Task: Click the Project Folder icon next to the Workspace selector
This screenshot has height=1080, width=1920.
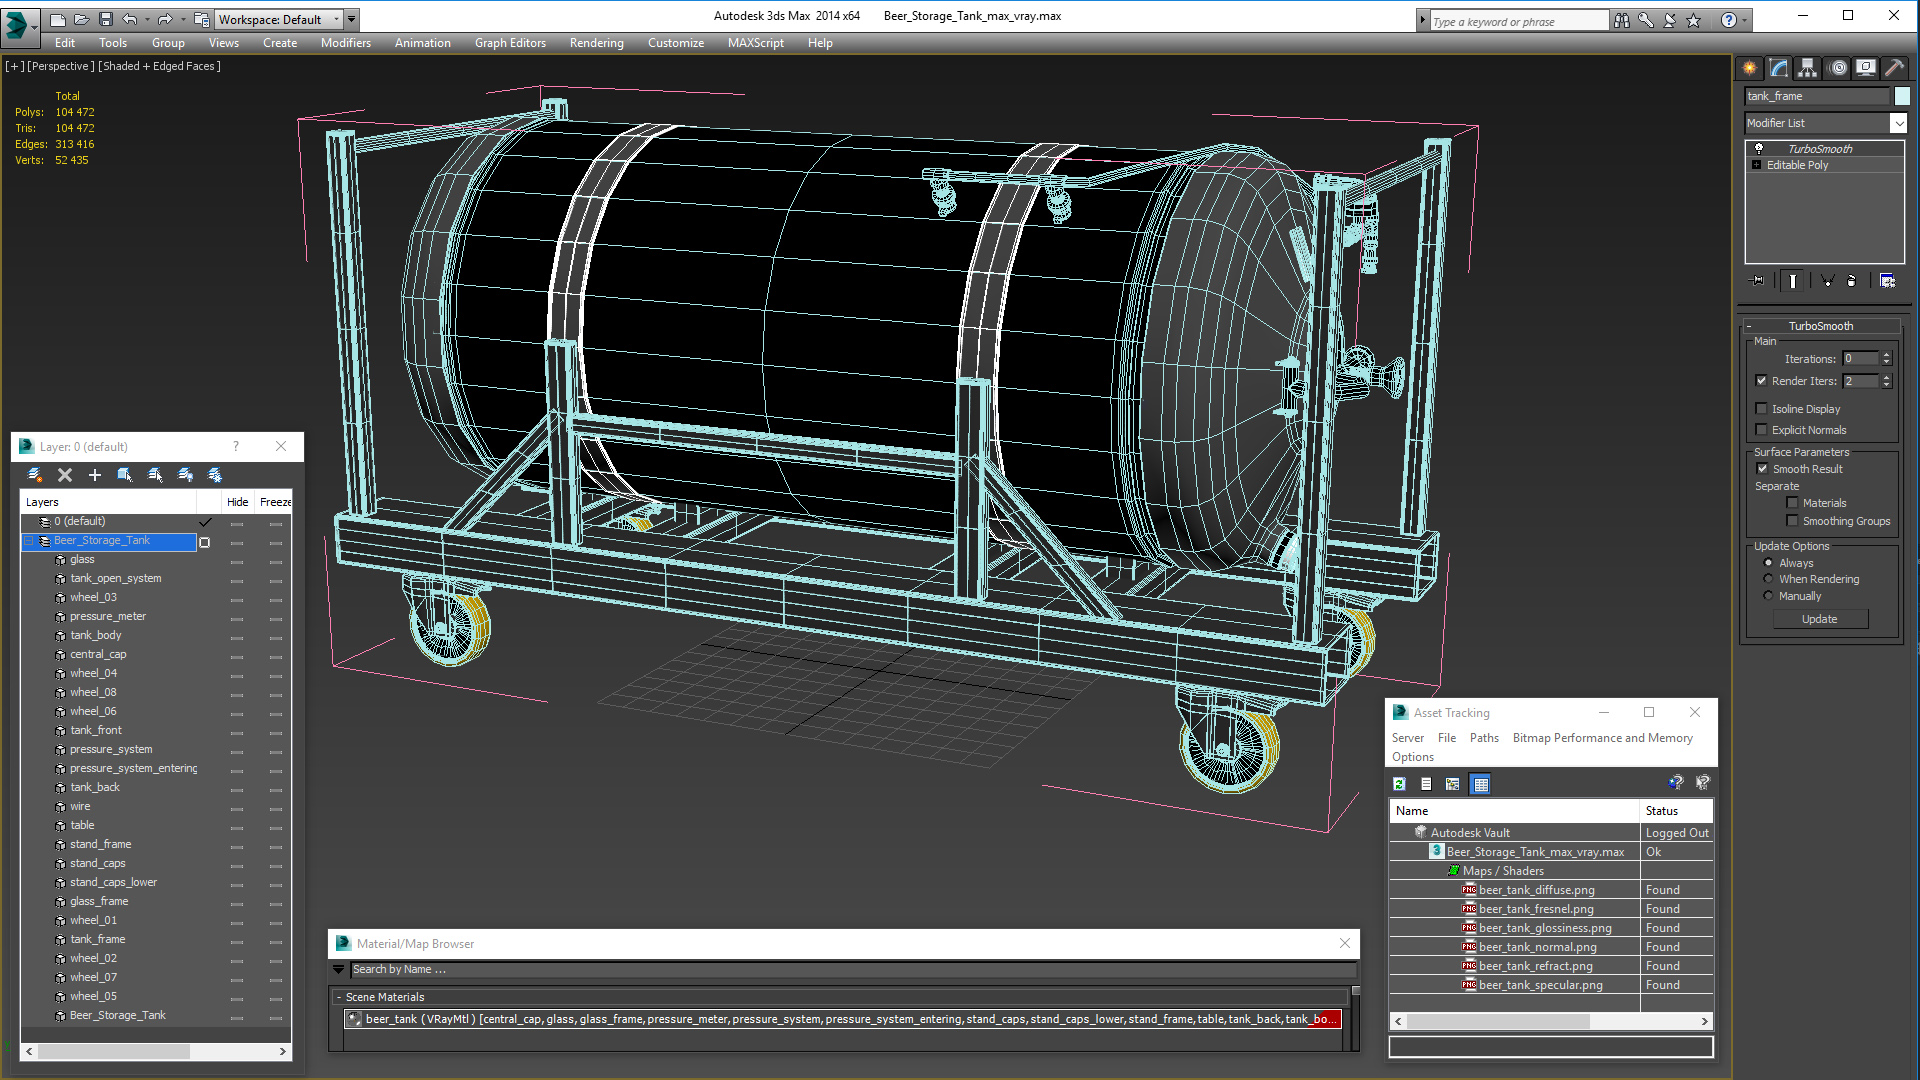Action: pos(202,19)
